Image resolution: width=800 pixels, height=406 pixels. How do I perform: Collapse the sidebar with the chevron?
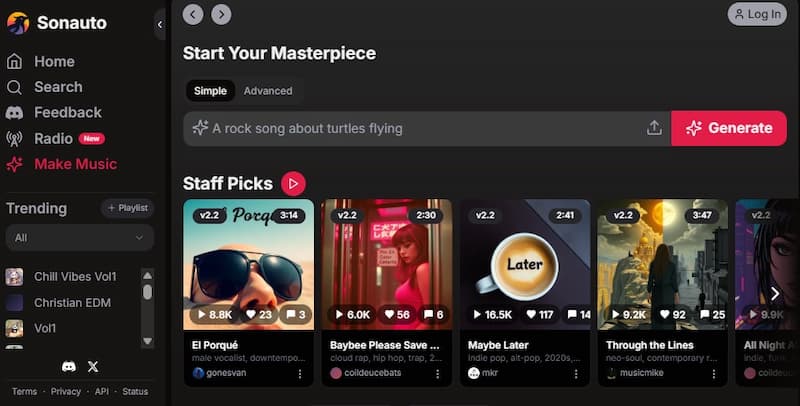pos(160,23)
